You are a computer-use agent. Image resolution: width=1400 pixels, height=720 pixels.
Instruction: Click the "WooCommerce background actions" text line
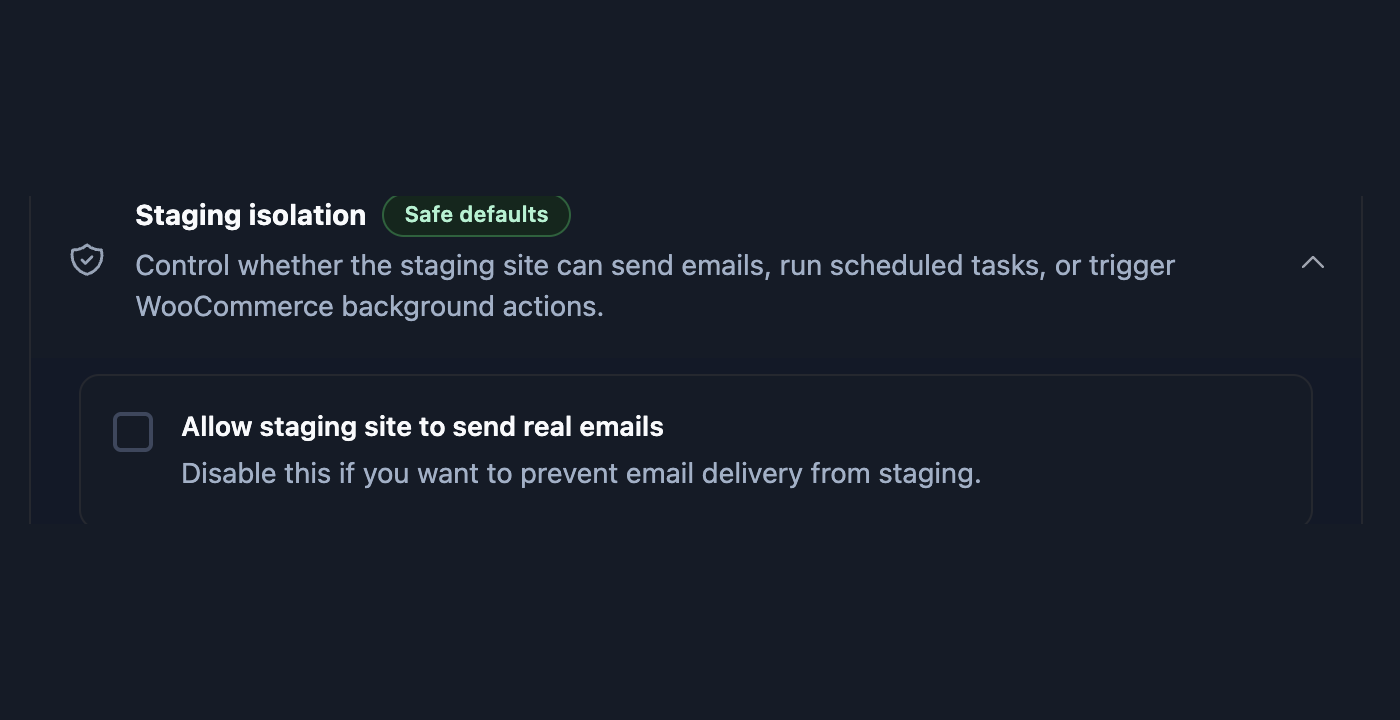pyautogui.click(x=370, y=306)
